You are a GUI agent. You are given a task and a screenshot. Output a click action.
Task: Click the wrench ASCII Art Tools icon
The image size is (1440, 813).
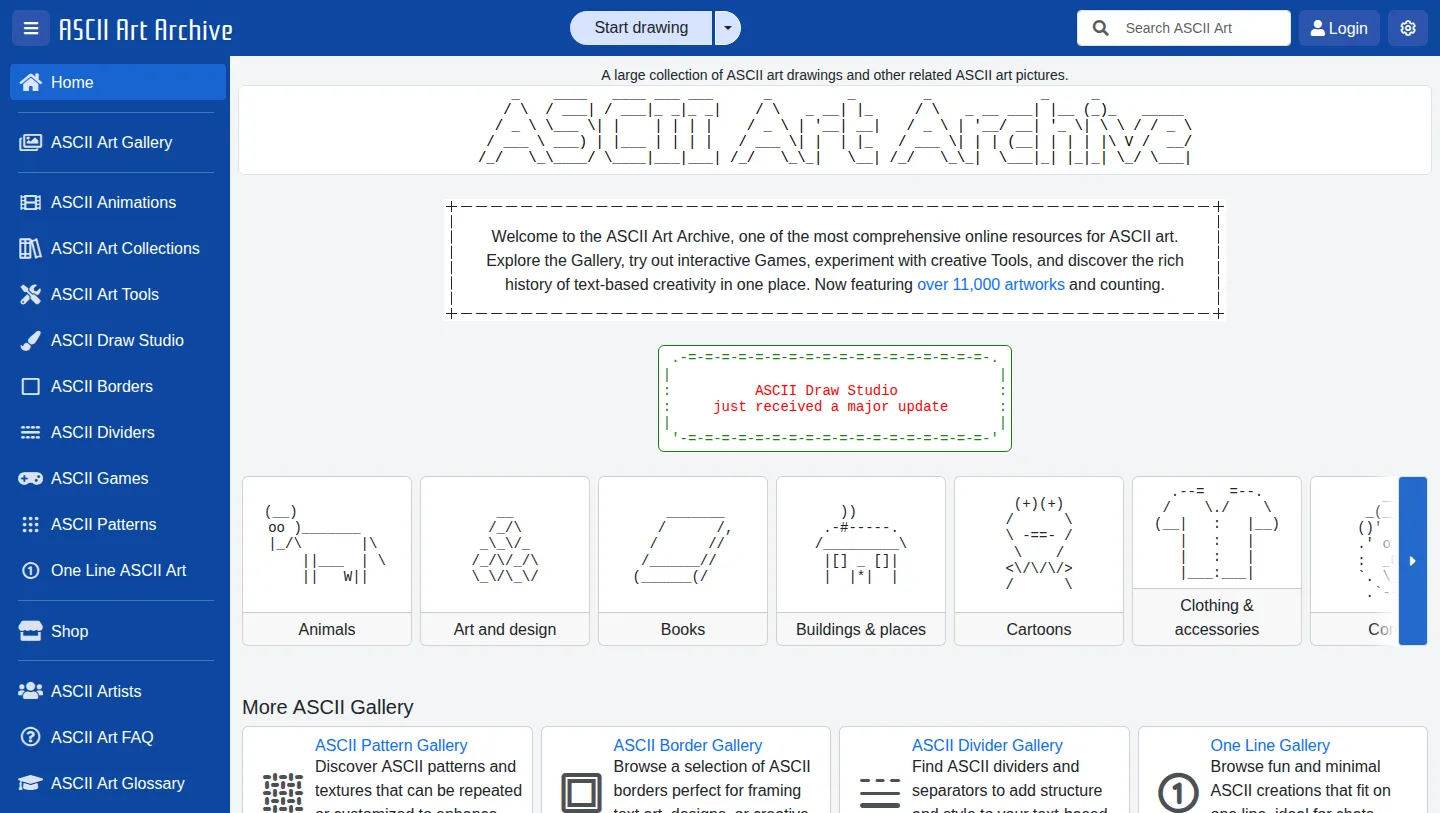[x=31, y=294]
